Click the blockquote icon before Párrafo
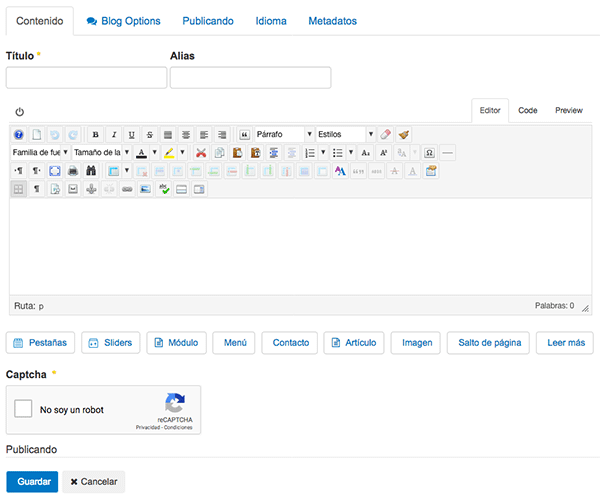This screenshot has width=600, height=499. click(x=243, y=134)
